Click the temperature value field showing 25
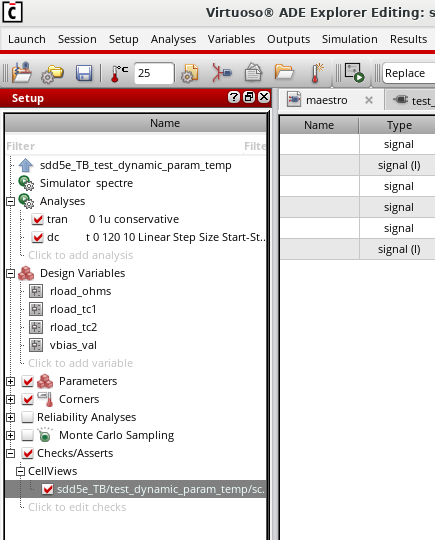This screenshot has width=435, height=540. [154, 73]
